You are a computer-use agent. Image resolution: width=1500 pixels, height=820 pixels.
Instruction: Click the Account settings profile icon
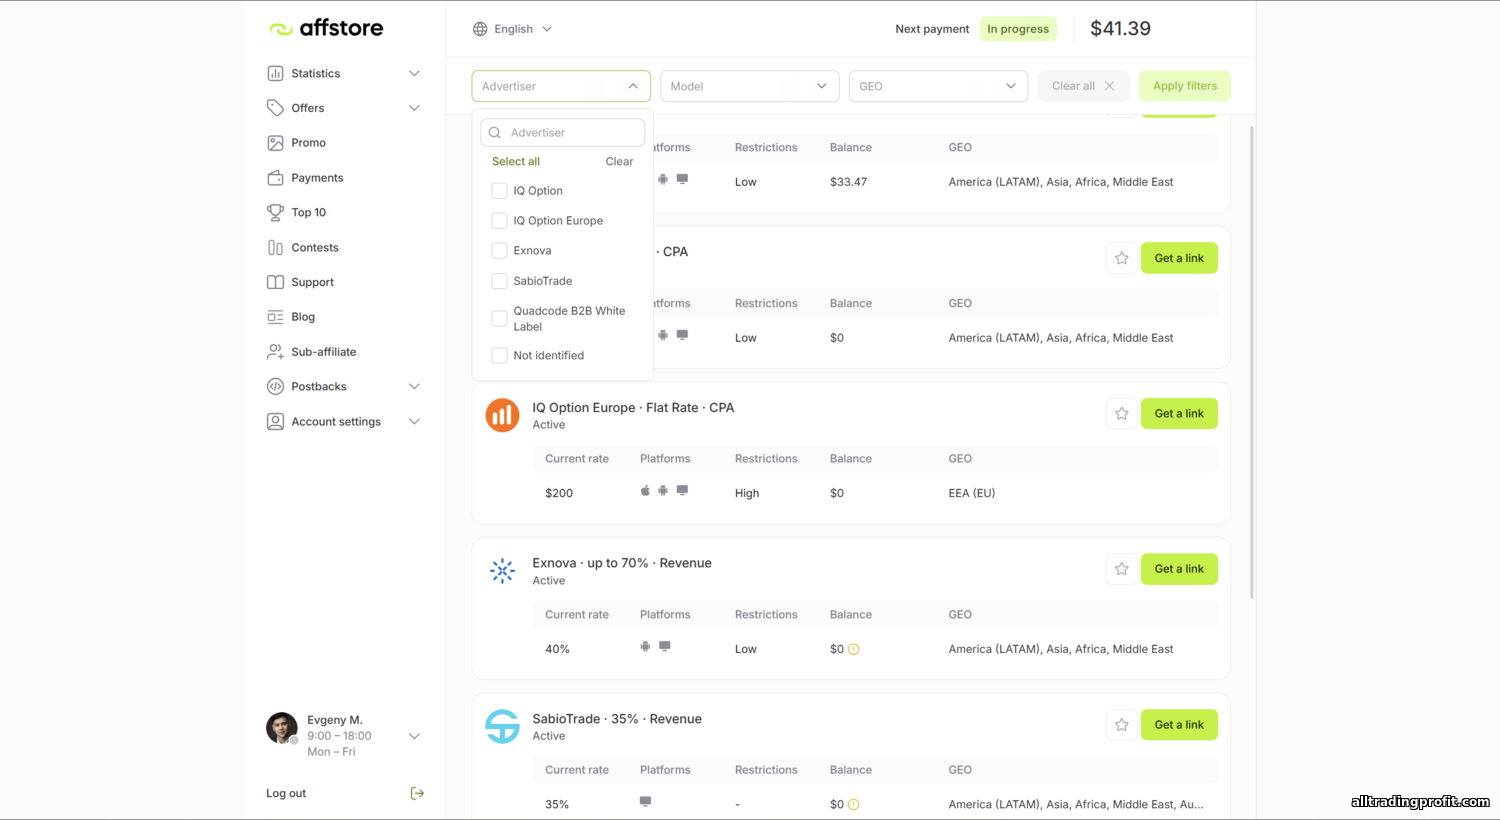pos(275,422)
